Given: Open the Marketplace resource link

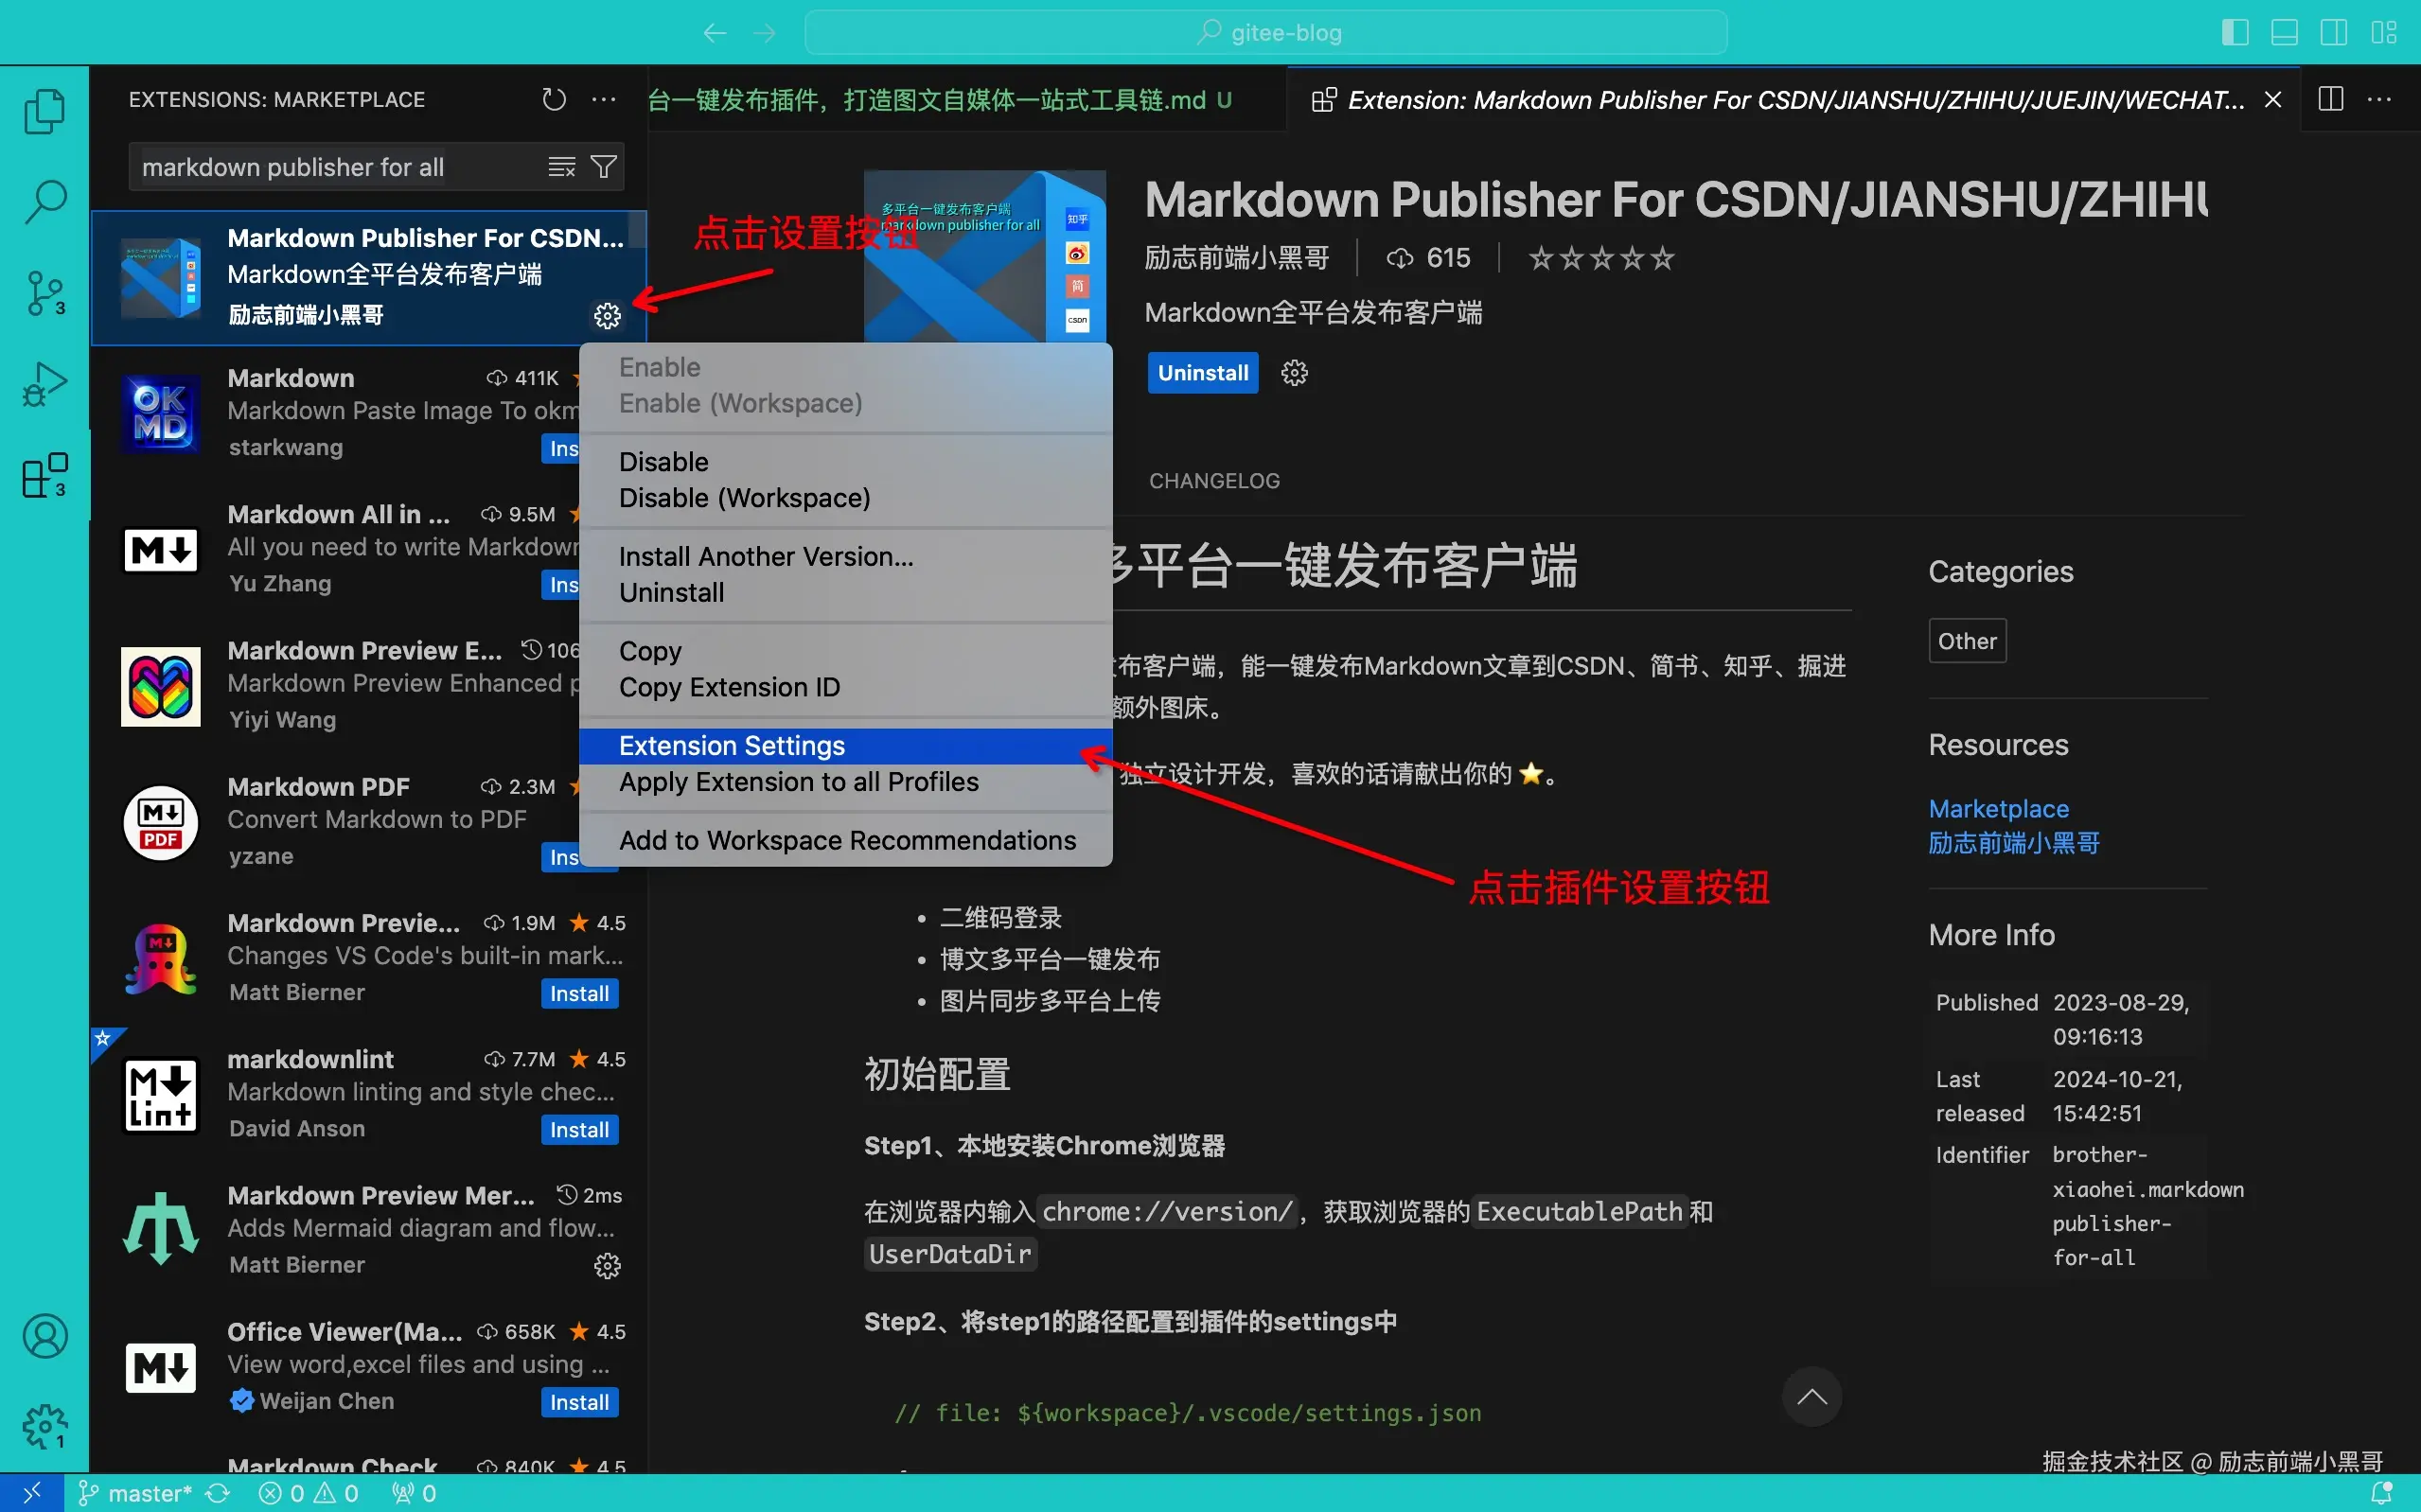Looking at the screenshot, I should (x=1998, y=808).
